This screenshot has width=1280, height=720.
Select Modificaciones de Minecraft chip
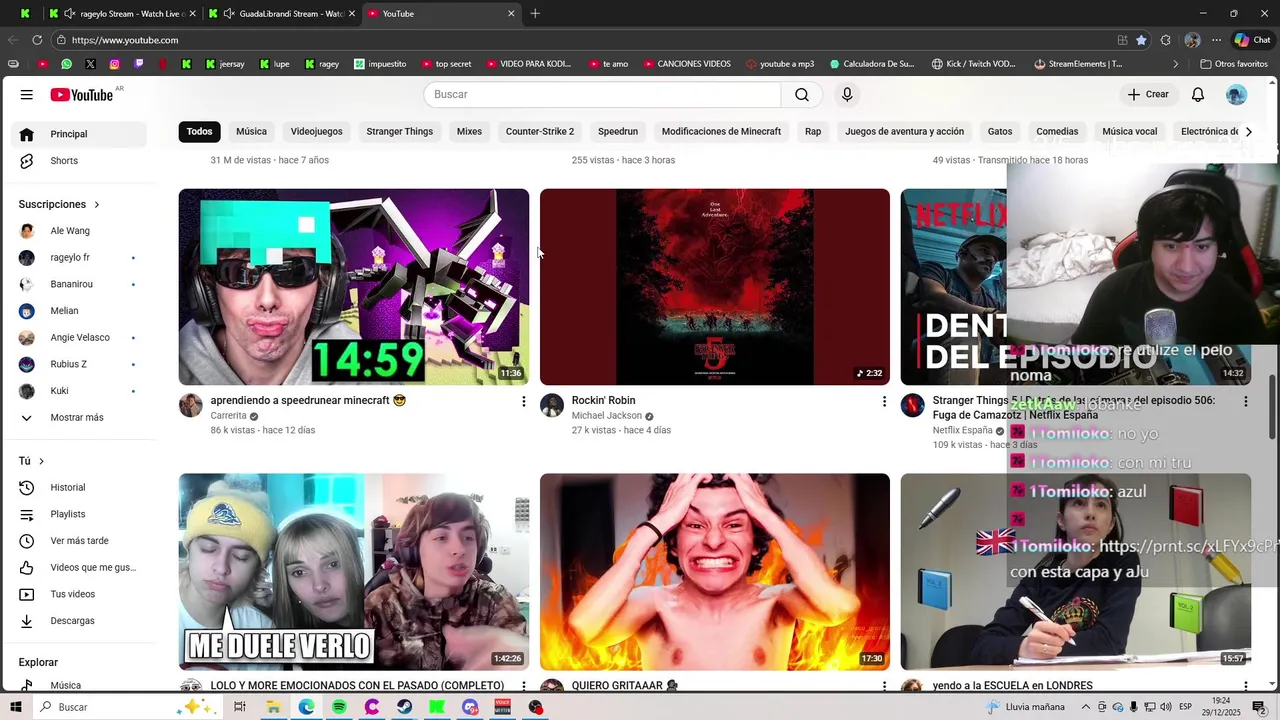(x=721, y=131)
